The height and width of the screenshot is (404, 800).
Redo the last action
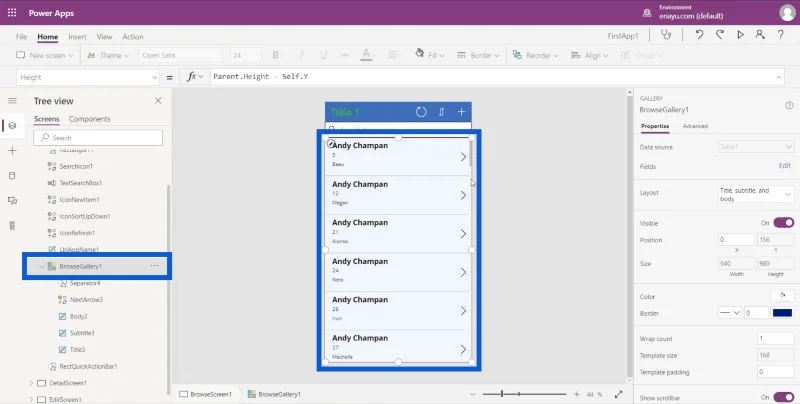[x=720, y=35]
